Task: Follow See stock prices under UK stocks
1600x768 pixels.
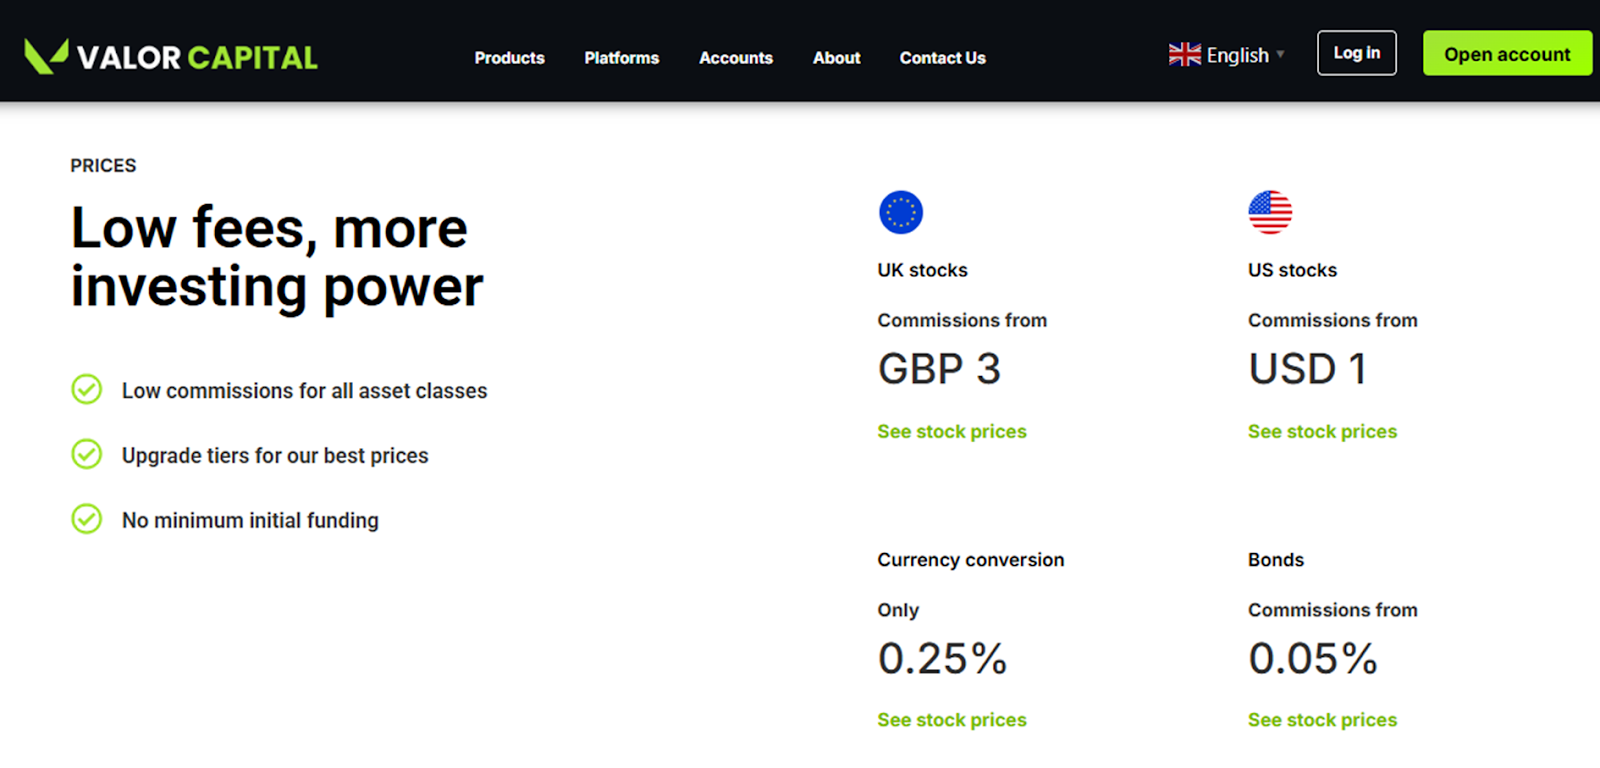Action: coord(951,432)
